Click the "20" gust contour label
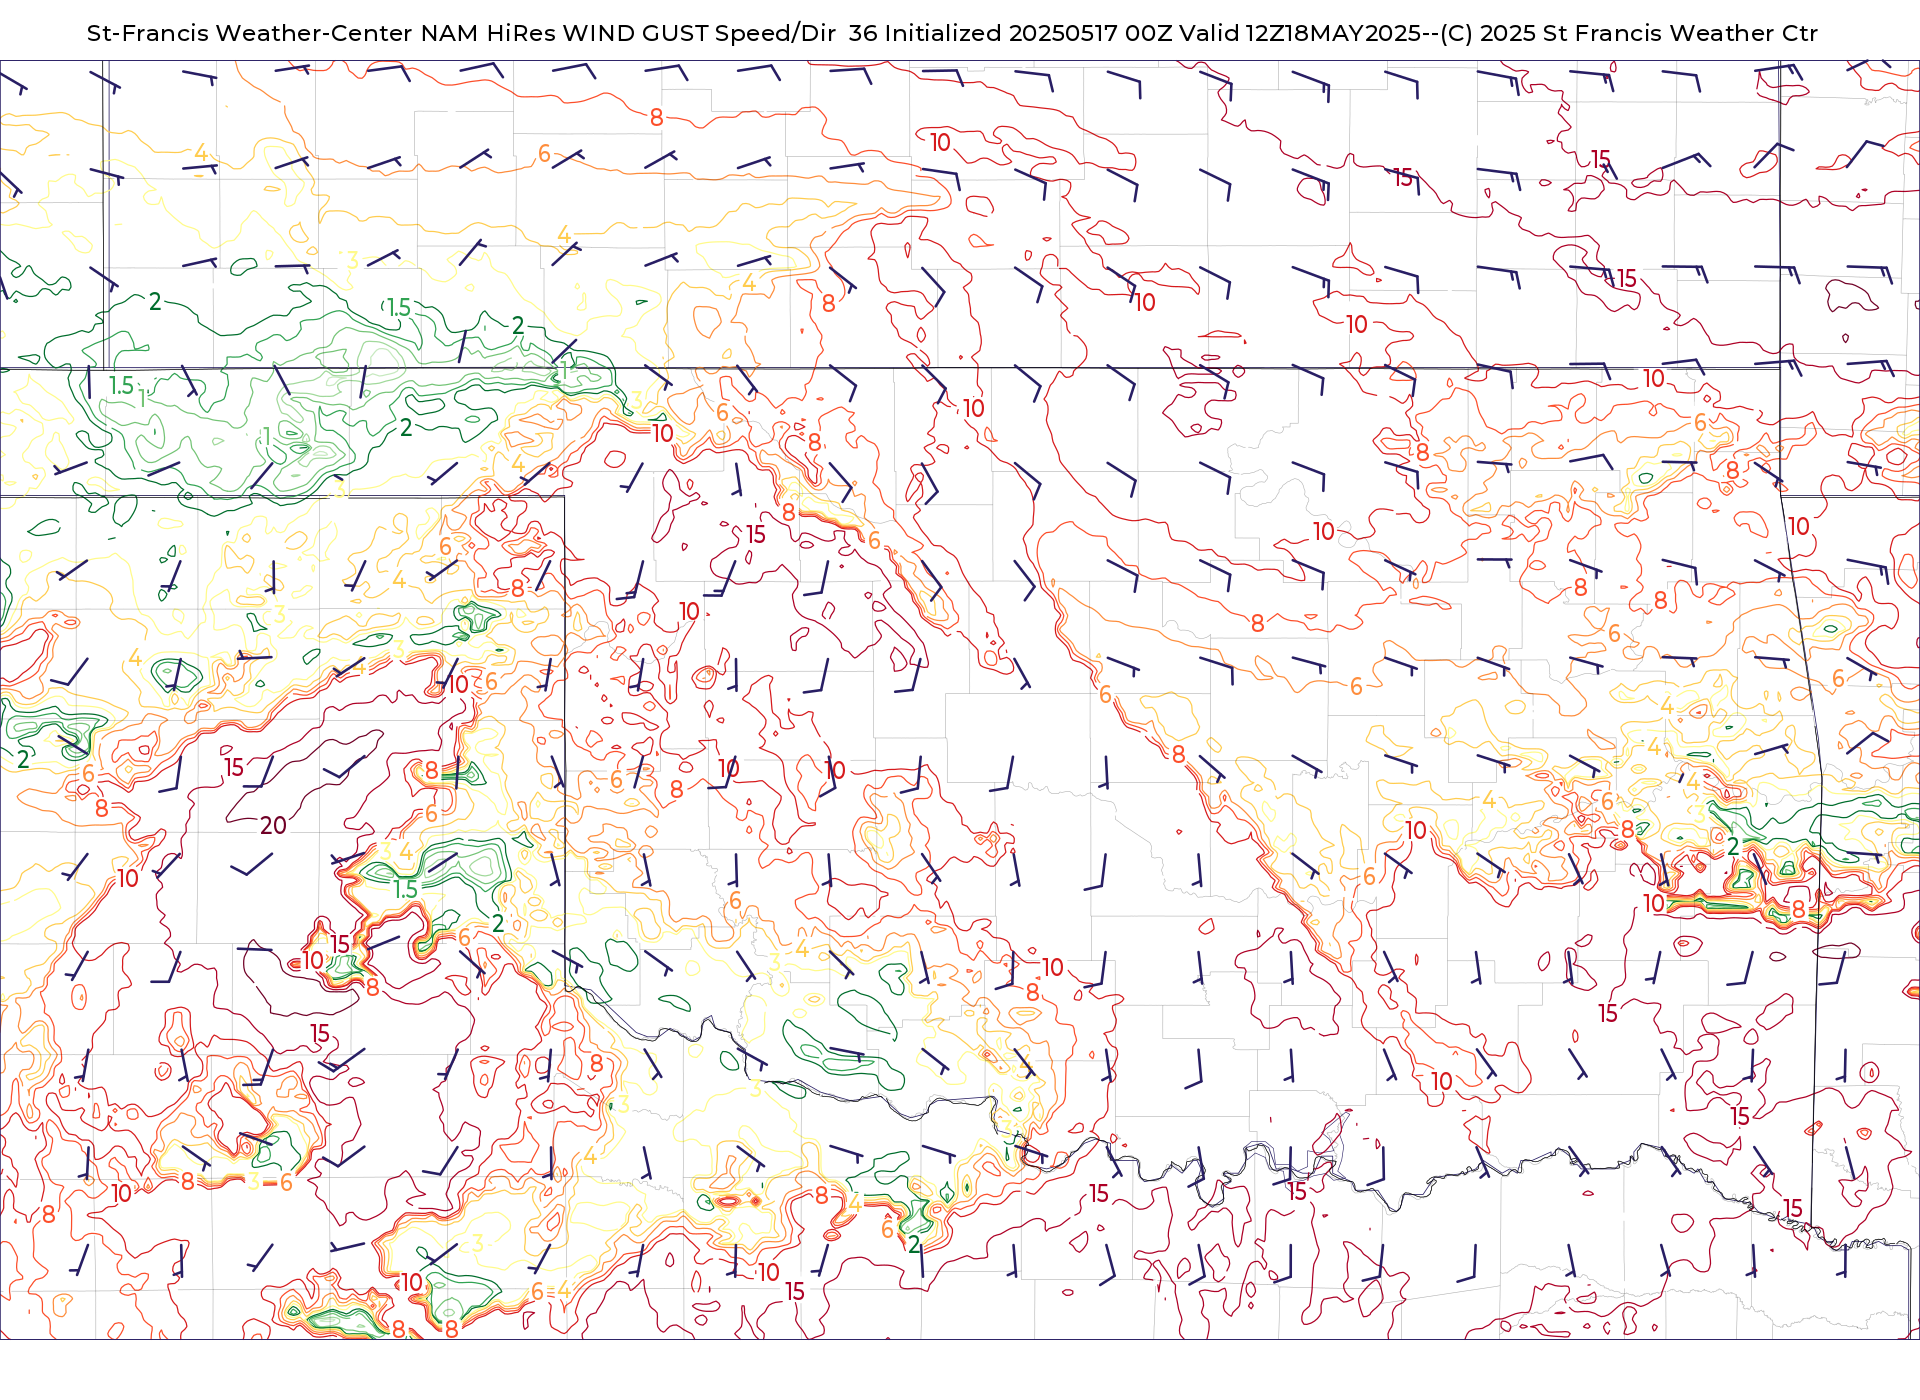The height and width of the screenshot is (1400, 1920). tap(273, 826)
